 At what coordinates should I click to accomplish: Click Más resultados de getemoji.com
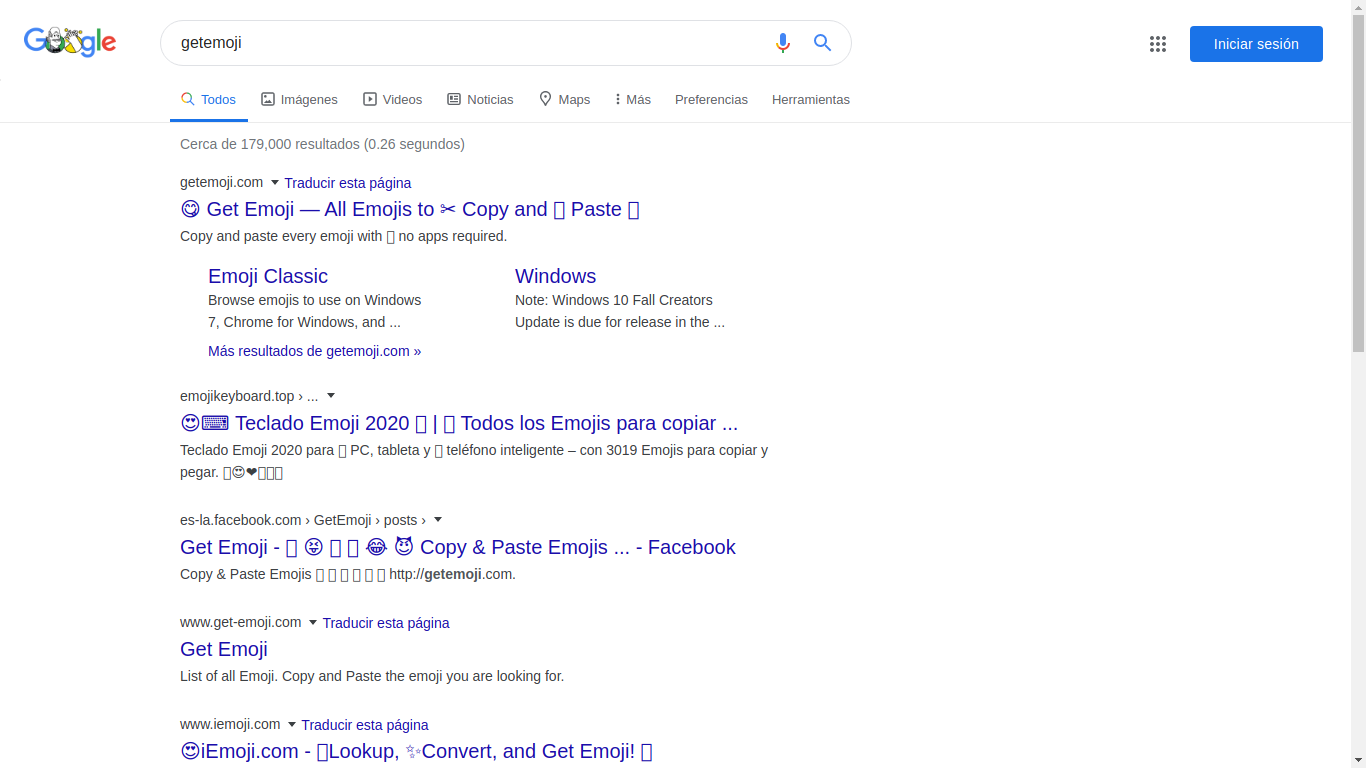click(314, 351)
